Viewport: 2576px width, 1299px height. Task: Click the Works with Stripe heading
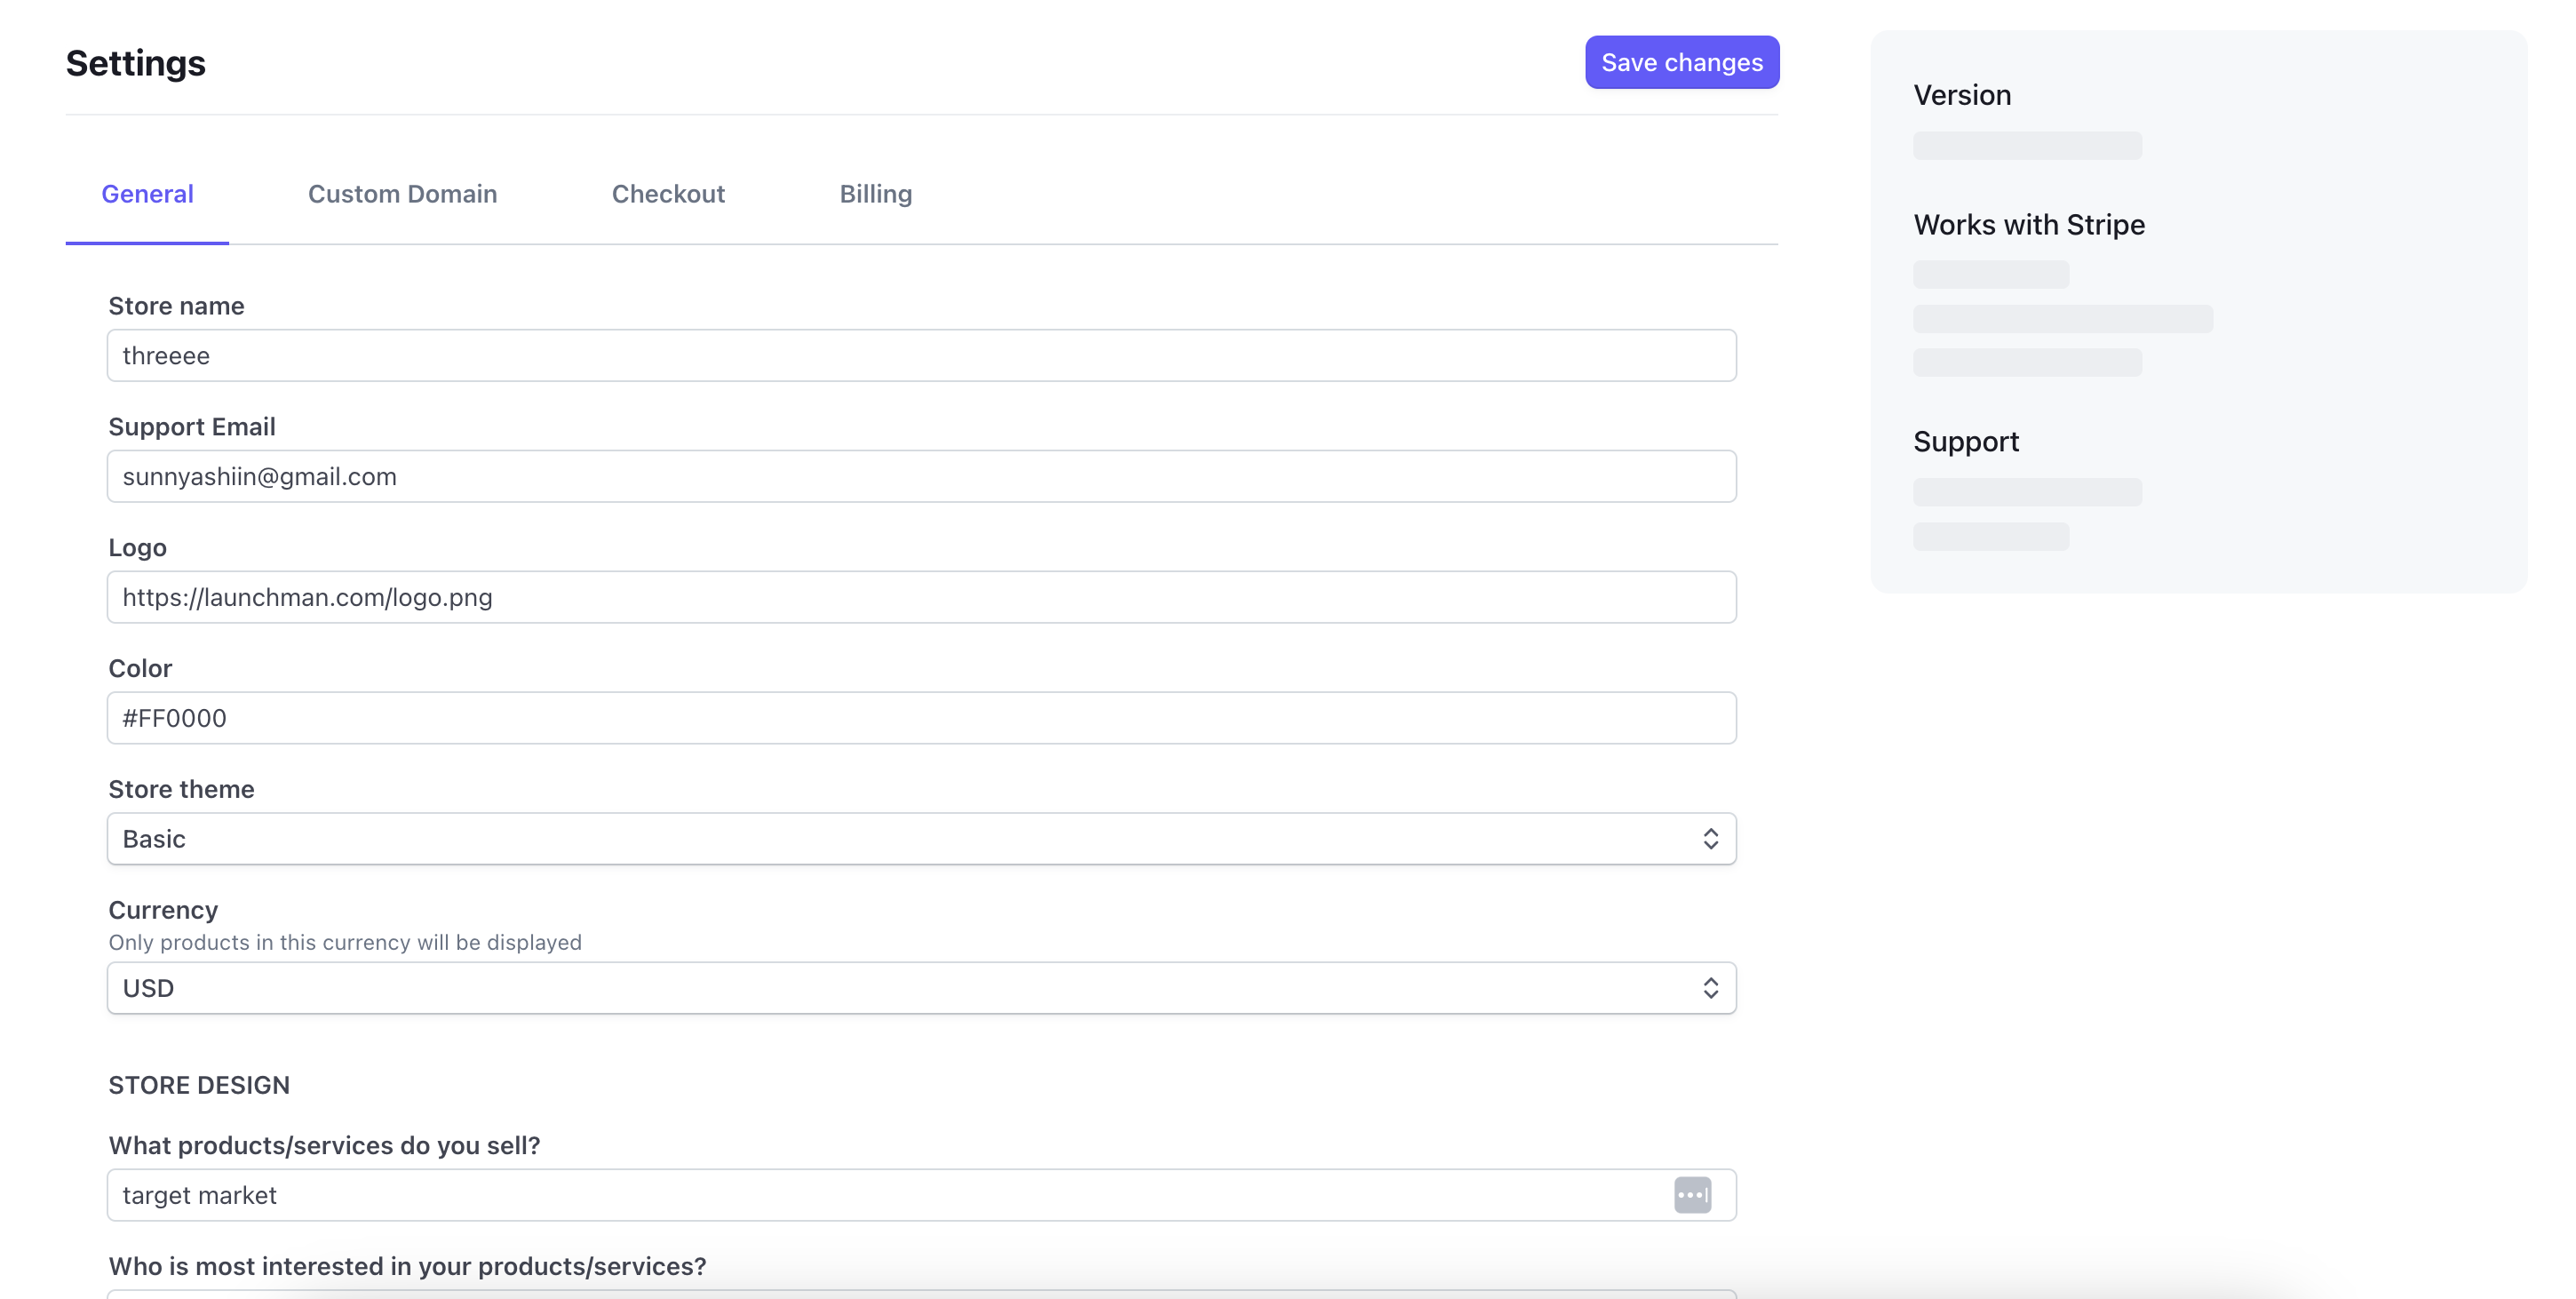[x=2029, y=225]
